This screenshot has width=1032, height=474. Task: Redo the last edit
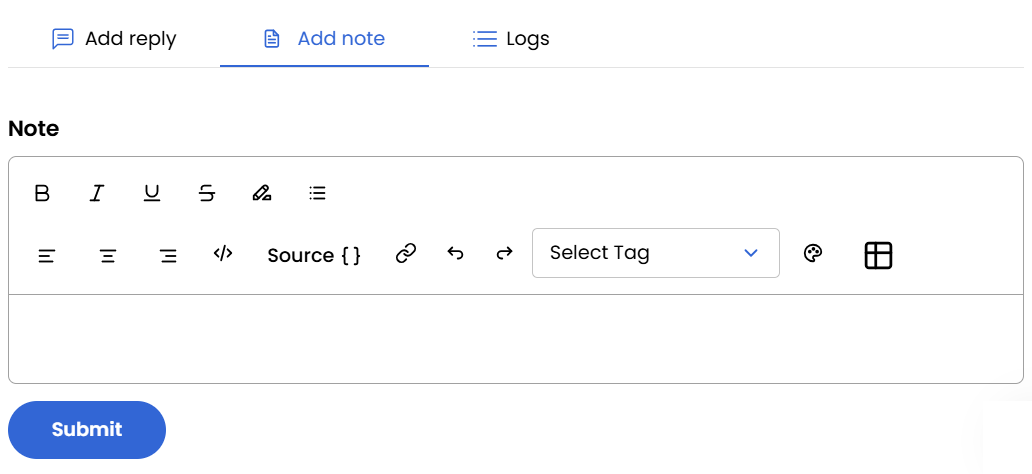[x=505, y=254]
